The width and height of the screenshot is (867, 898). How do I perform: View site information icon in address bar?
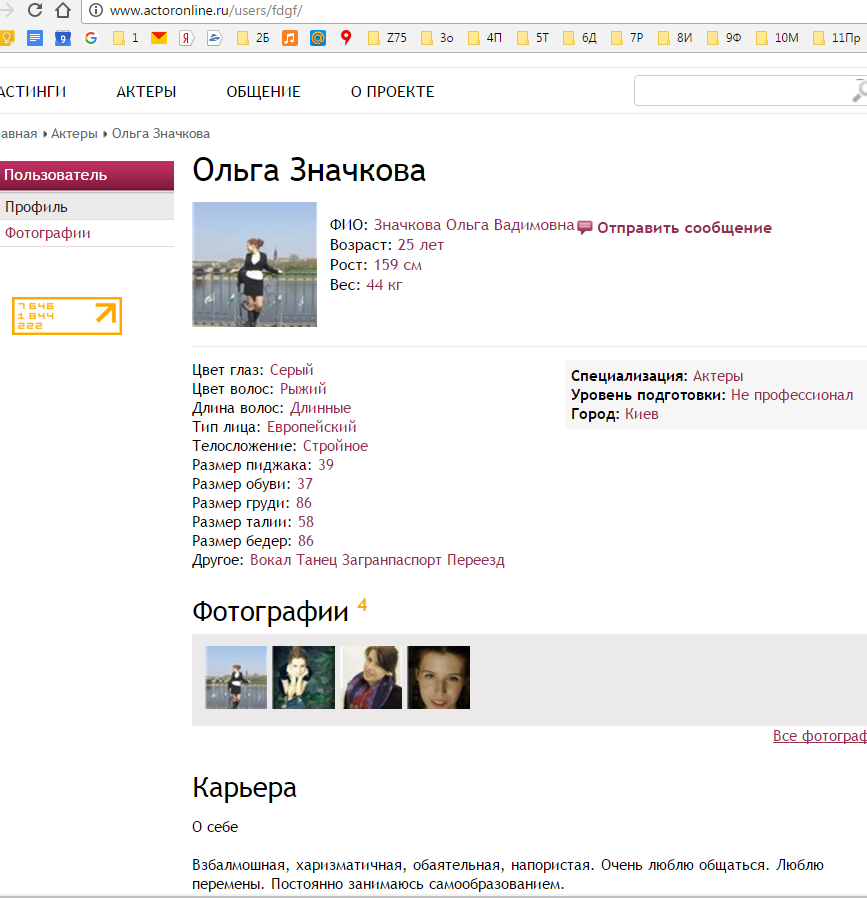tap(96, 10)
